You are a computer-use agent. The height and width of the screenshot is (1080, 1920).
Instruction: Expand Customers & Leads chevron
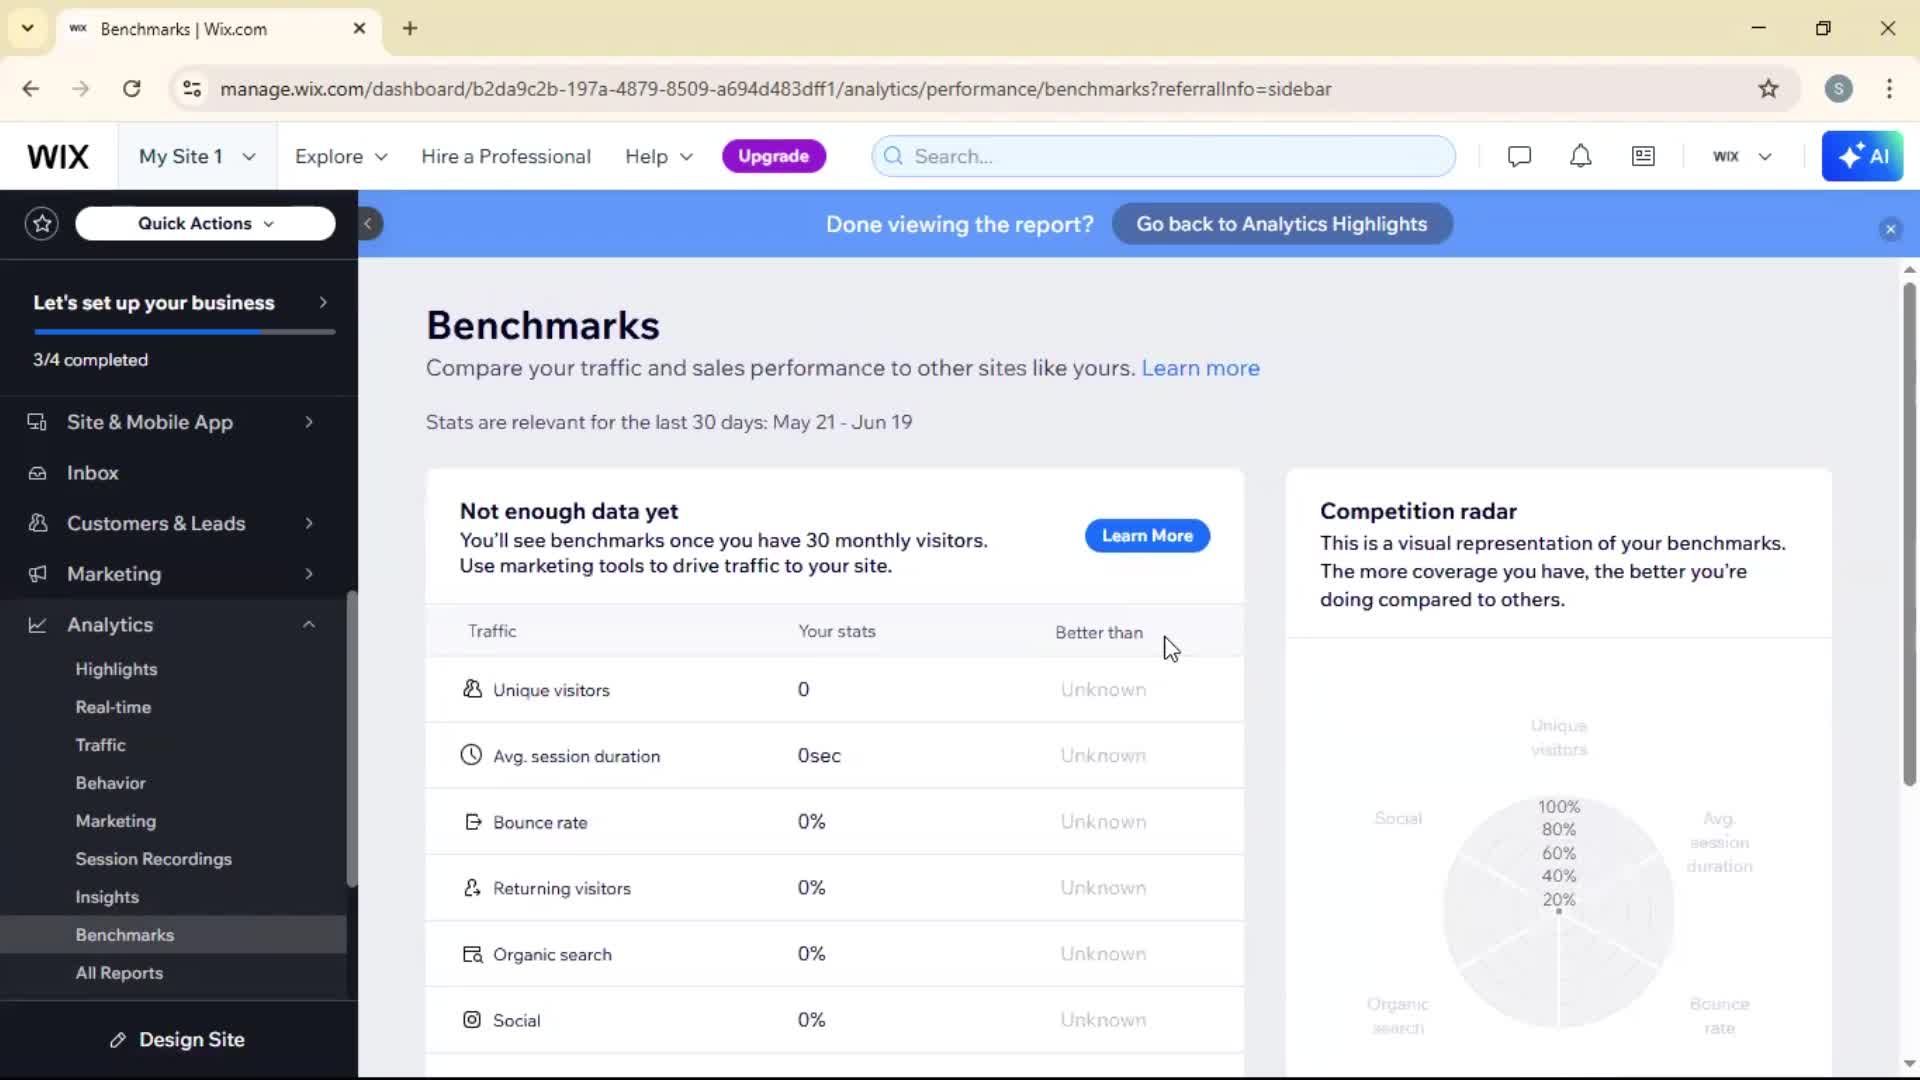click(x=309, y=523)
